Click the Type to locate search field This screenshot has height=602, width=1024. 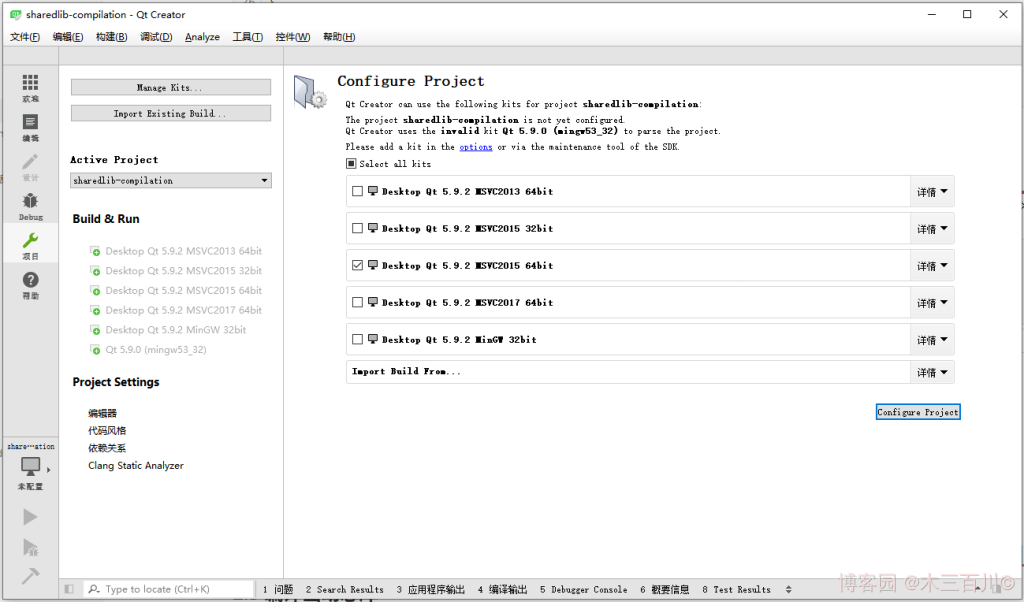(x=170, y=589)
